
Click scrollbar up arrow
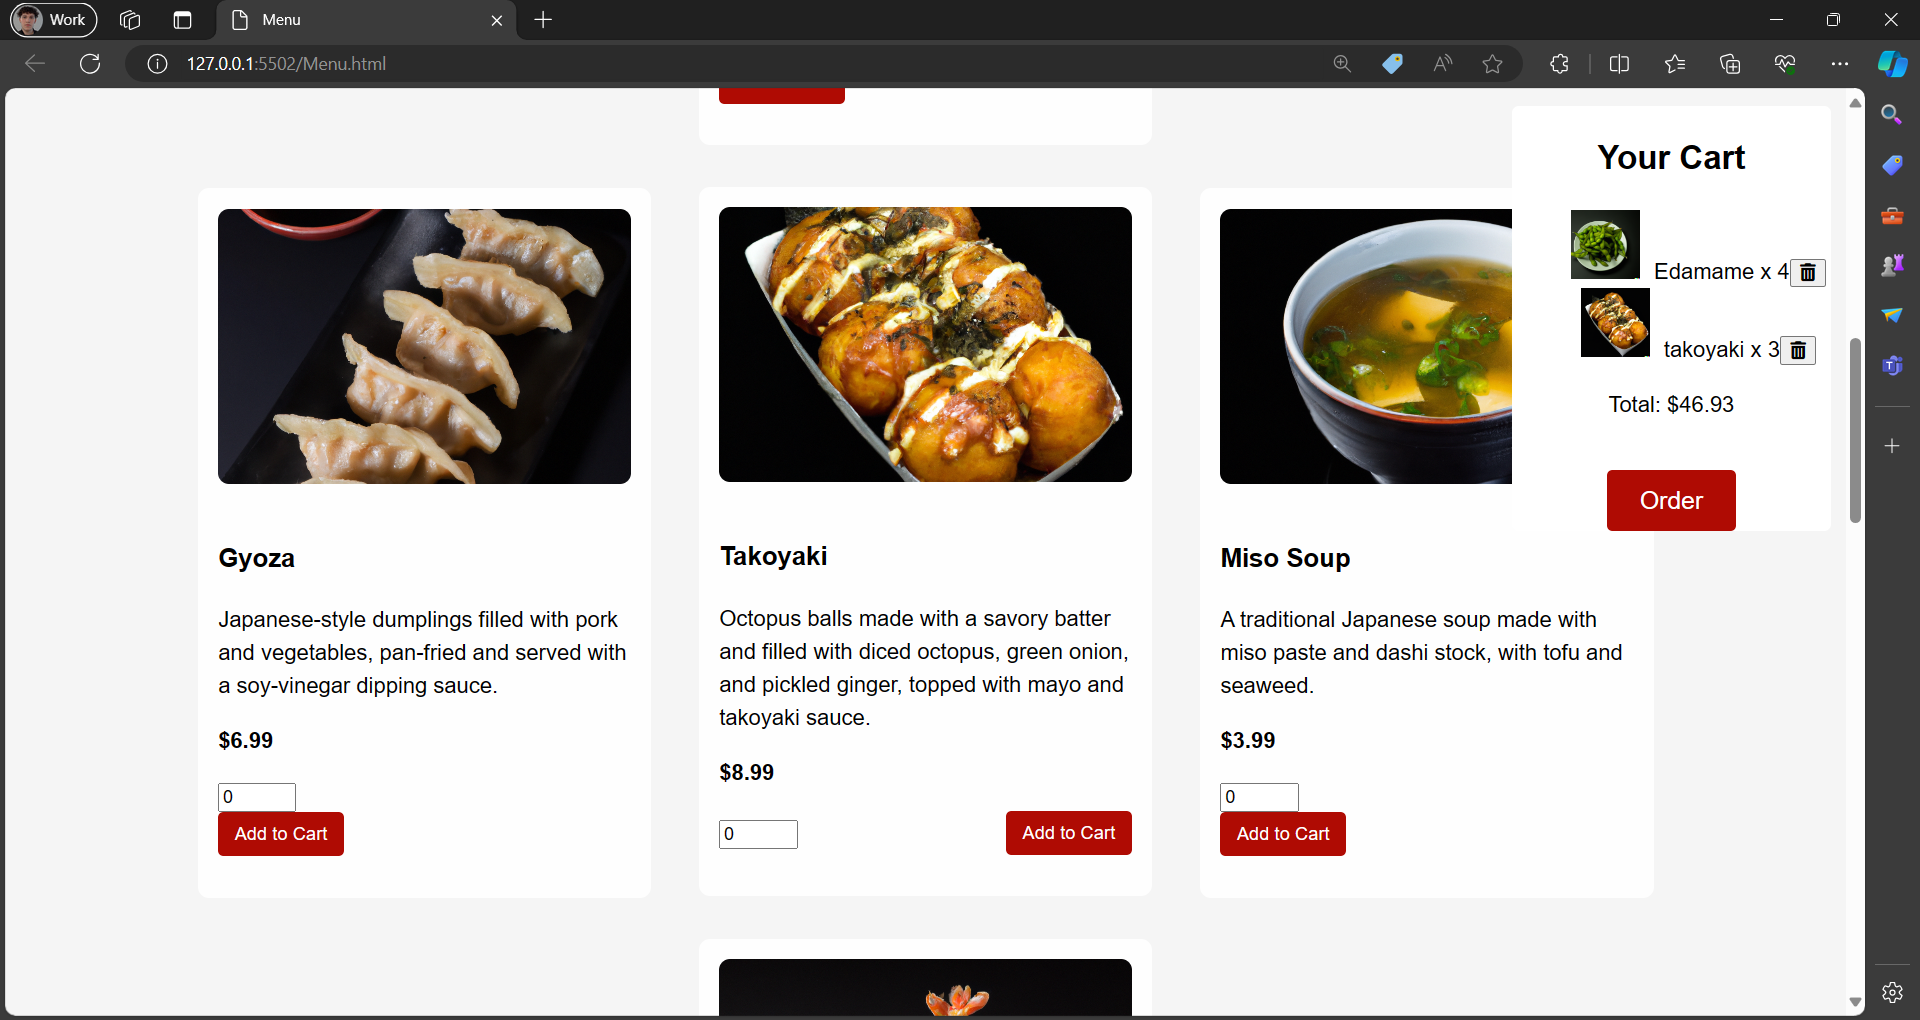tap(1855, 103)
